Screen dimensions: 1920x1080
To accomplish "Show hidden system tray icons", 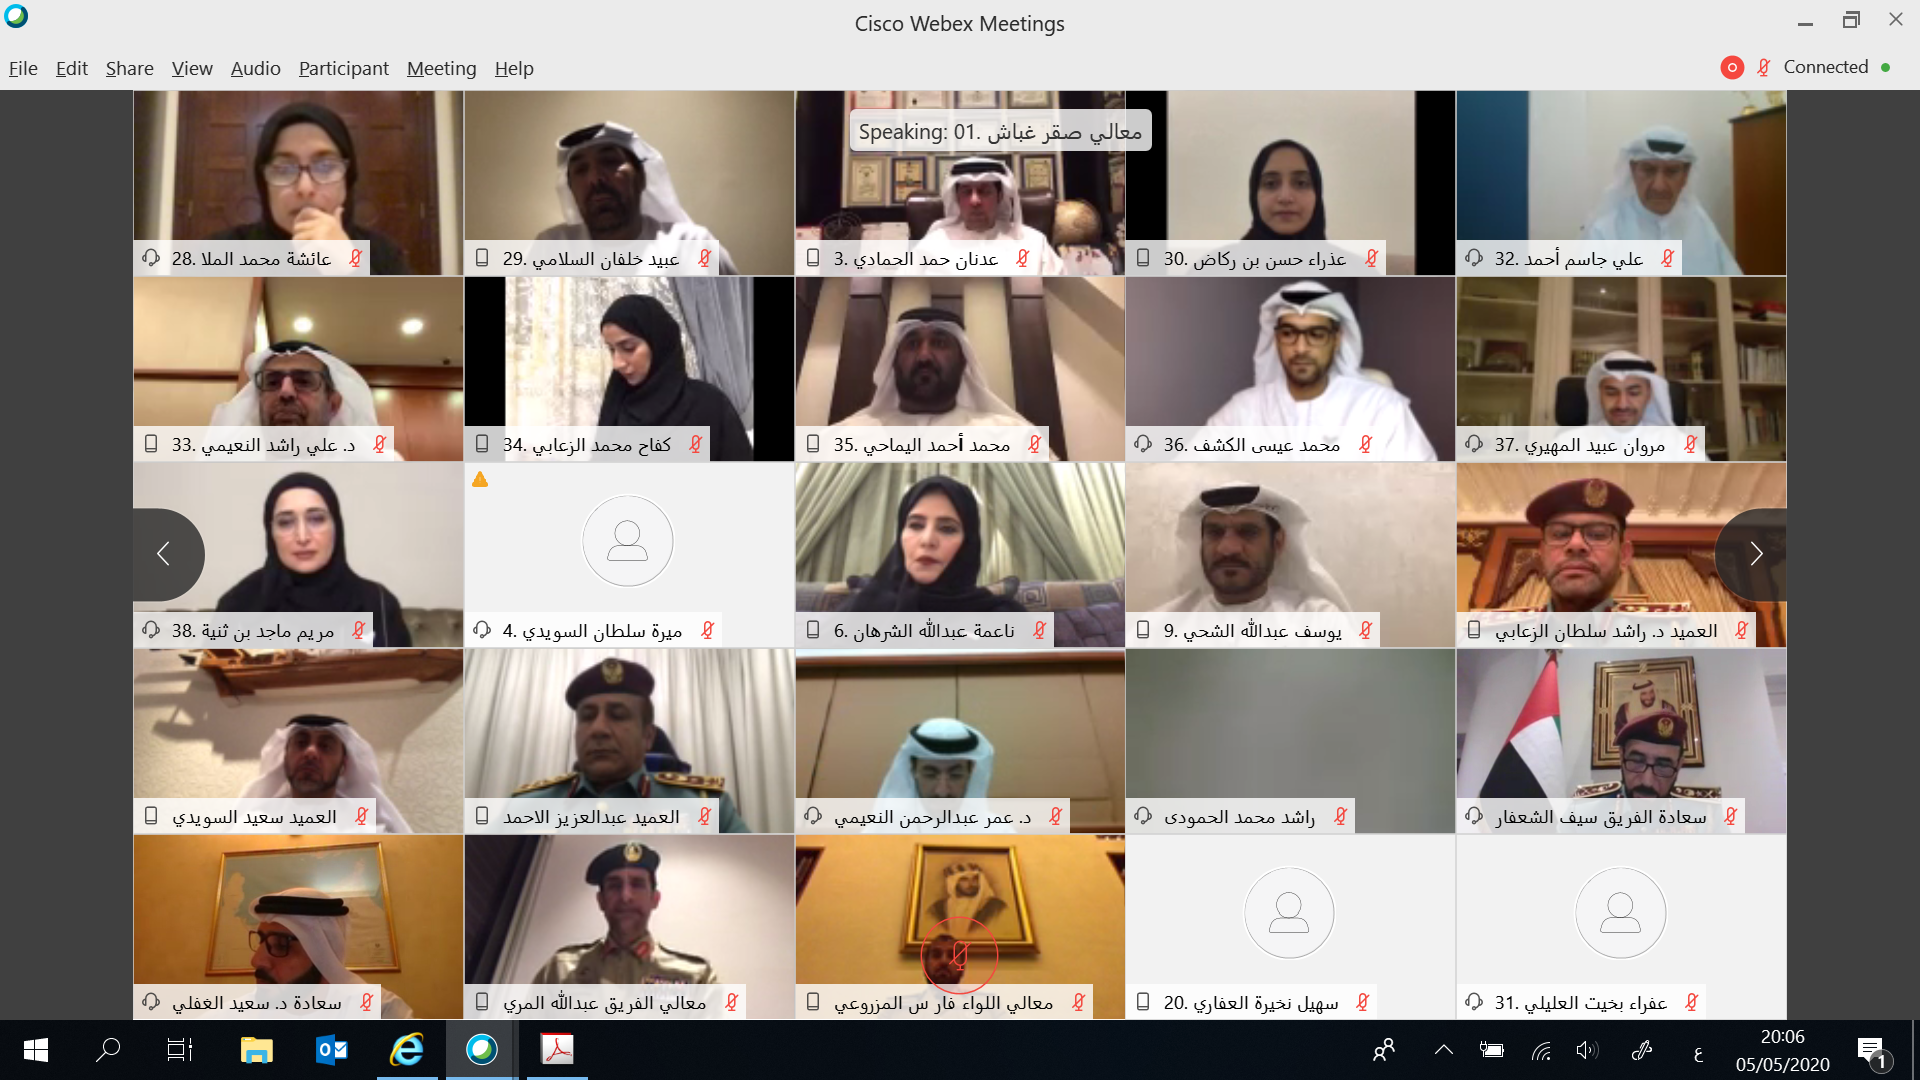I will click(1443, 1050).
